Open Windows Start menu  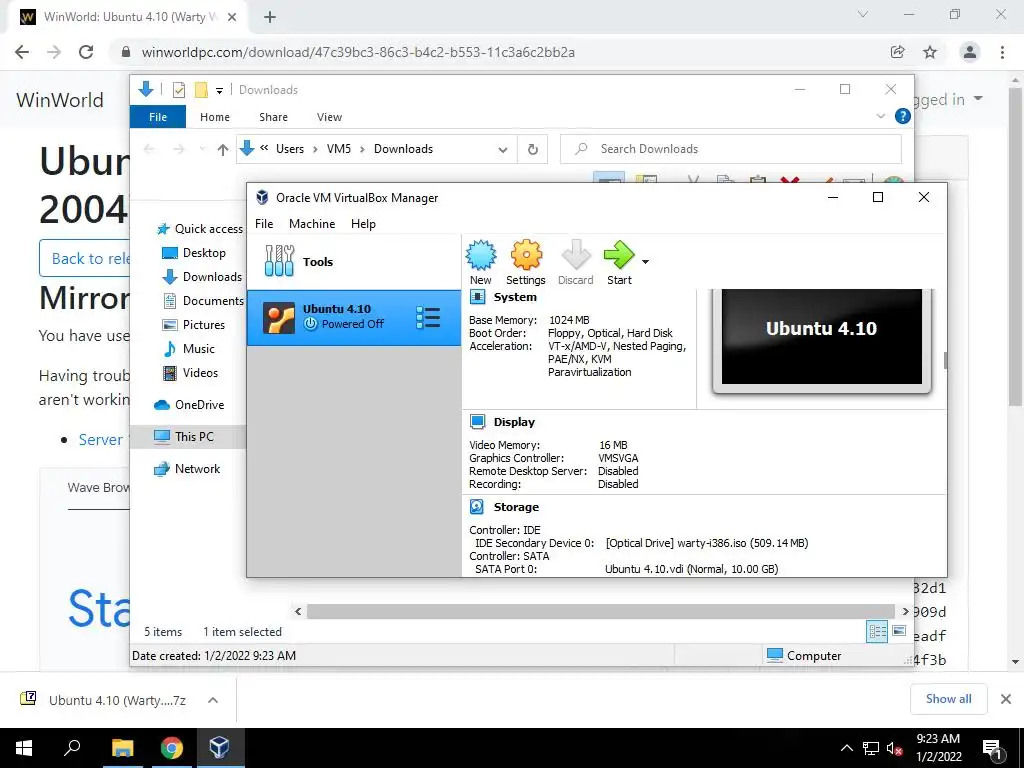24,748
